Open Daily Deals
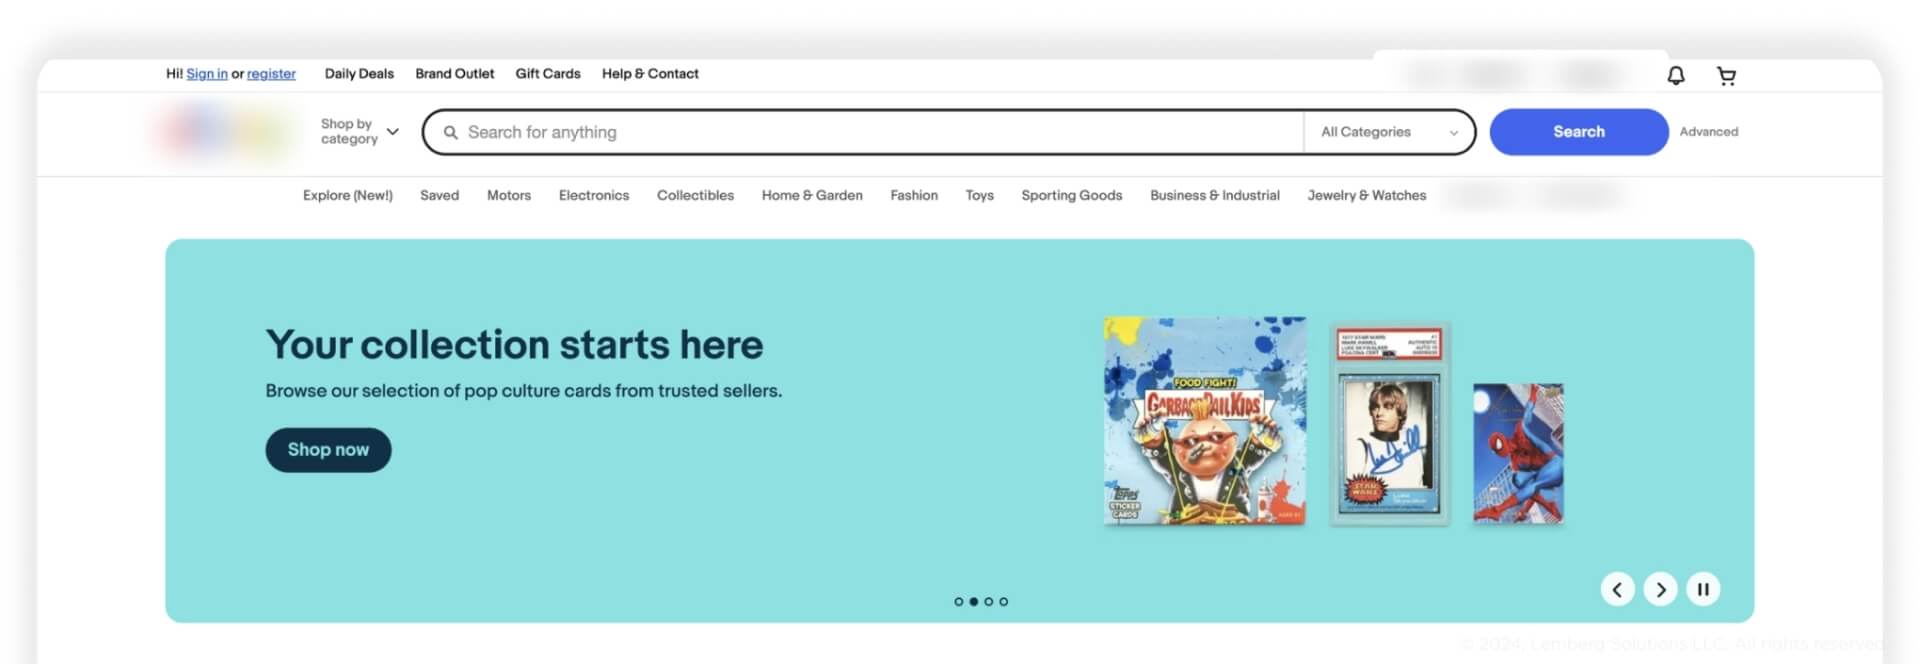 tap(359, 74)
